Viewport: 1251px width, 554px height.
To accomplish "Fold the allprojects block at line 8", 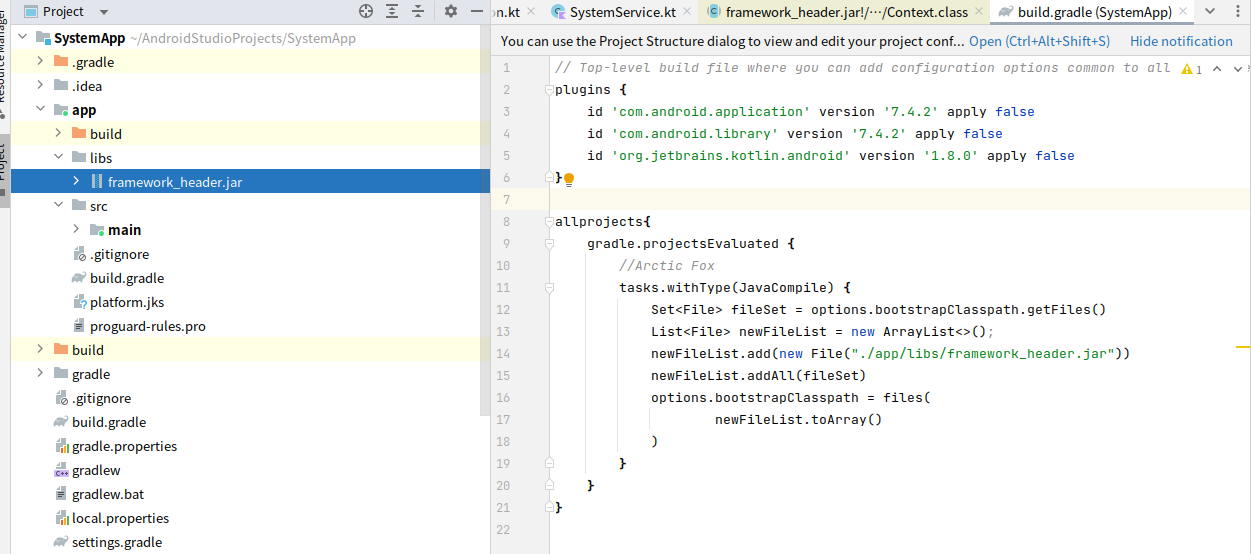I will click(x=548, y=222).
